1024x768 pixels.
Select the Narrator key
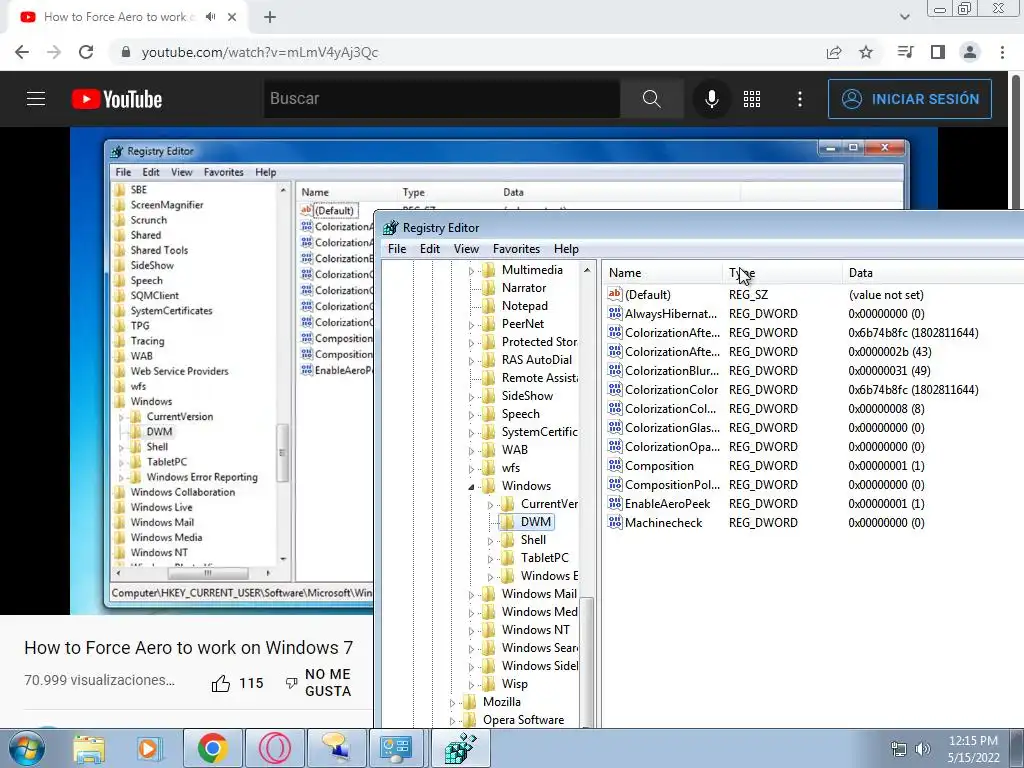pos(523,288)
